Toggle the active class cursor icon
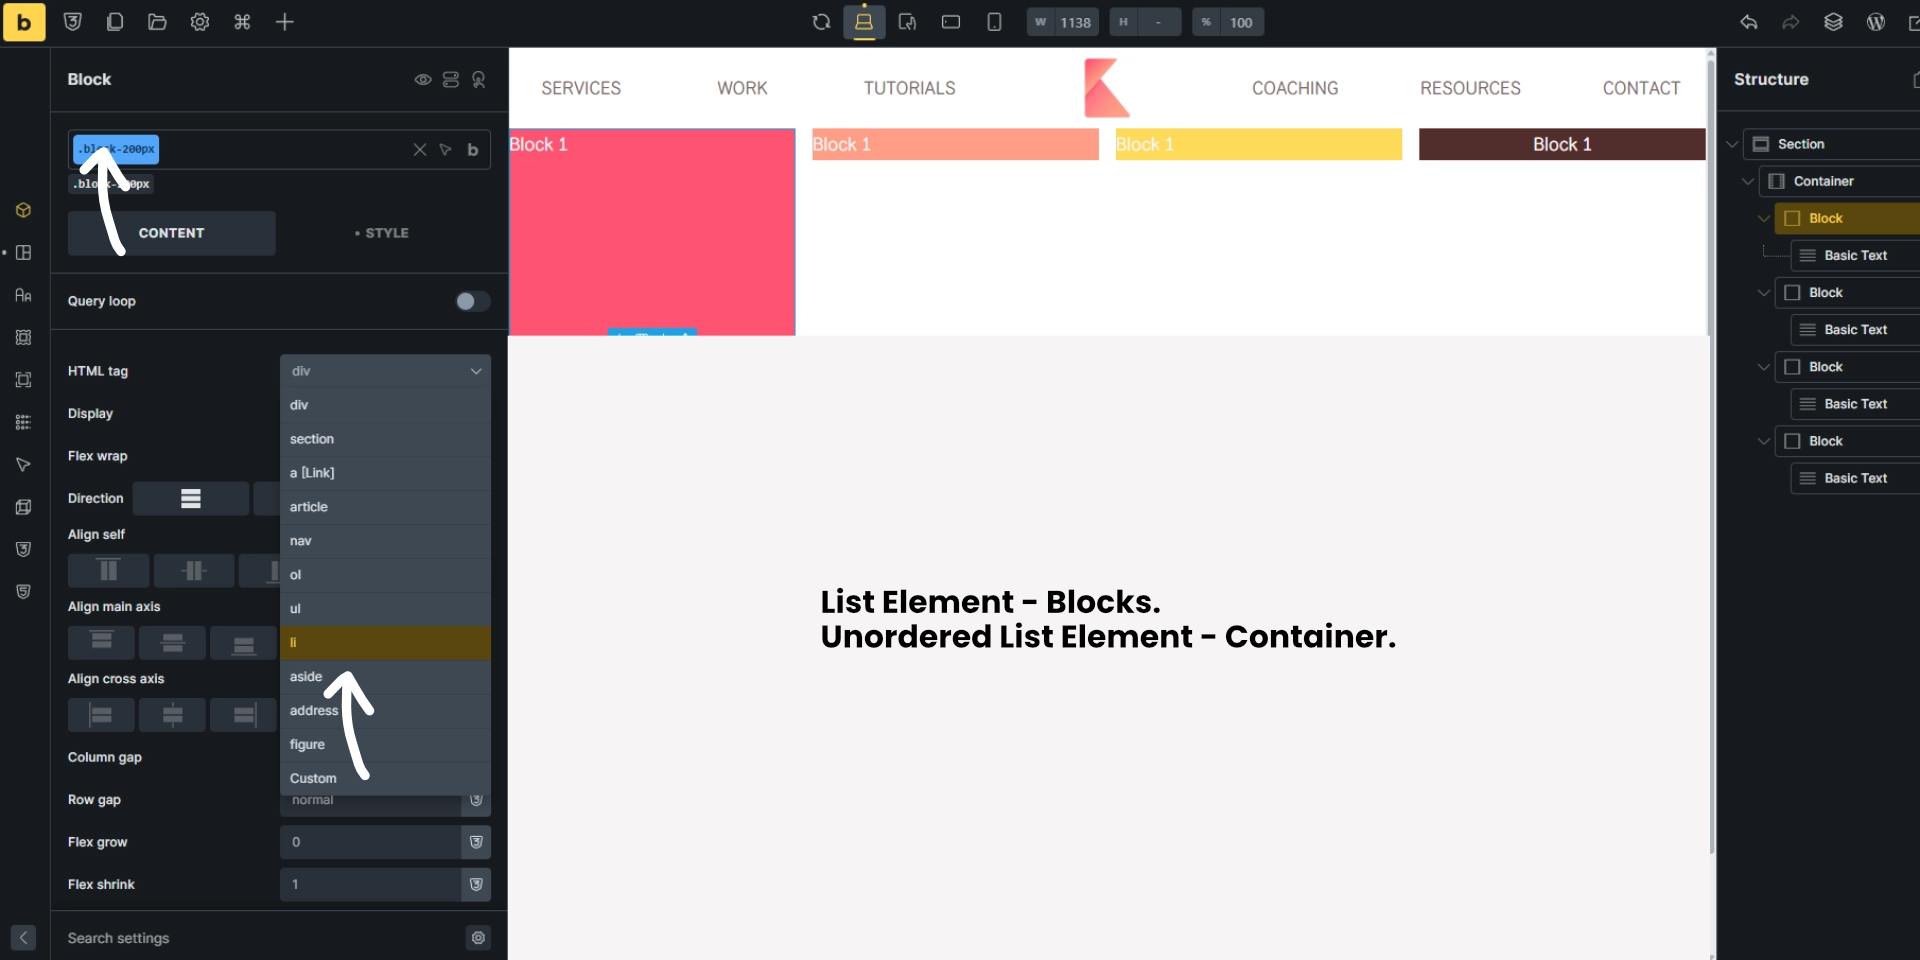1920x960 pixels. point(447,150)
